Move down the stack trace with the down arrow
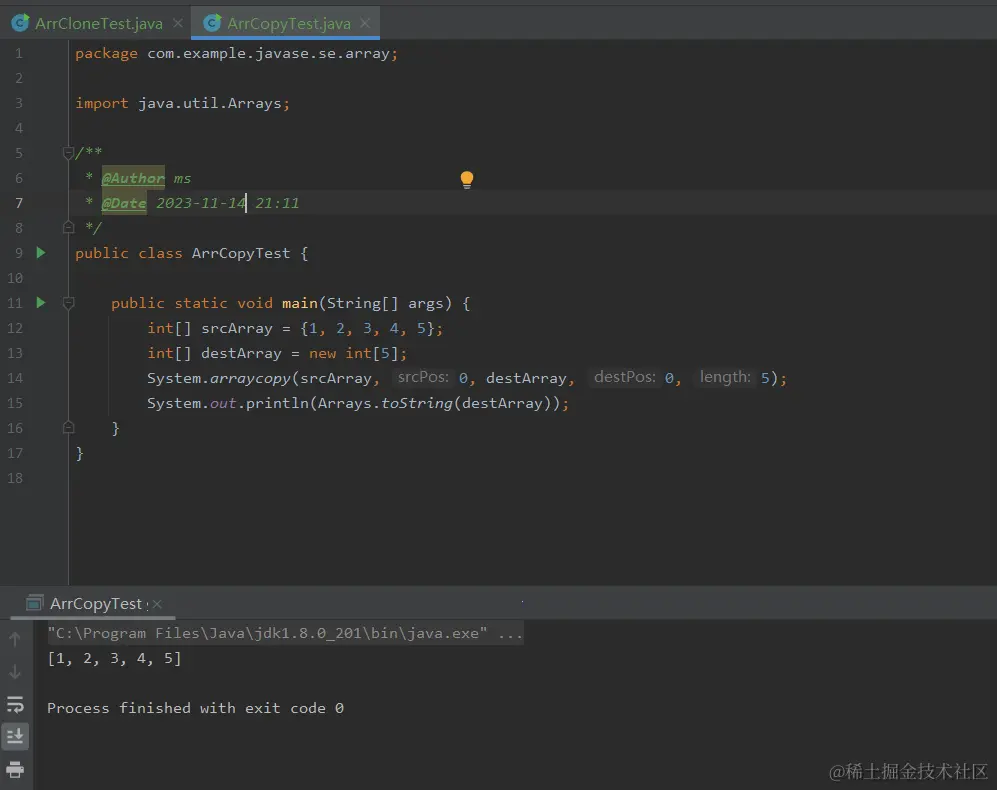This screenshot has width=997, height=790. (x=15, y=672)
